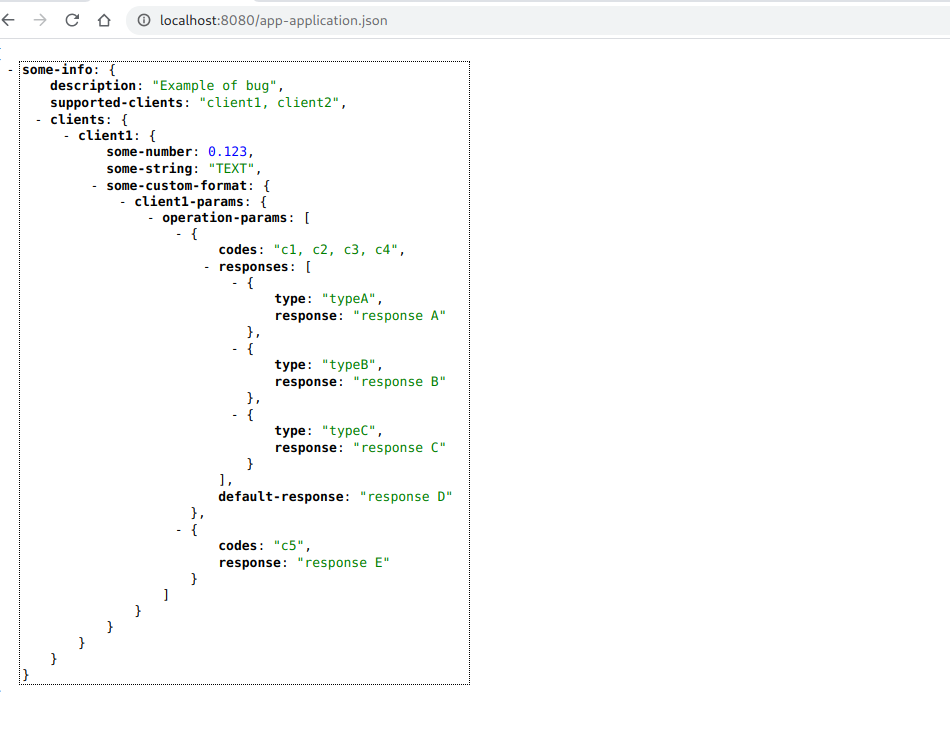Select the "c5" codes value
The image size is (950, 752).
pos(289,546)
